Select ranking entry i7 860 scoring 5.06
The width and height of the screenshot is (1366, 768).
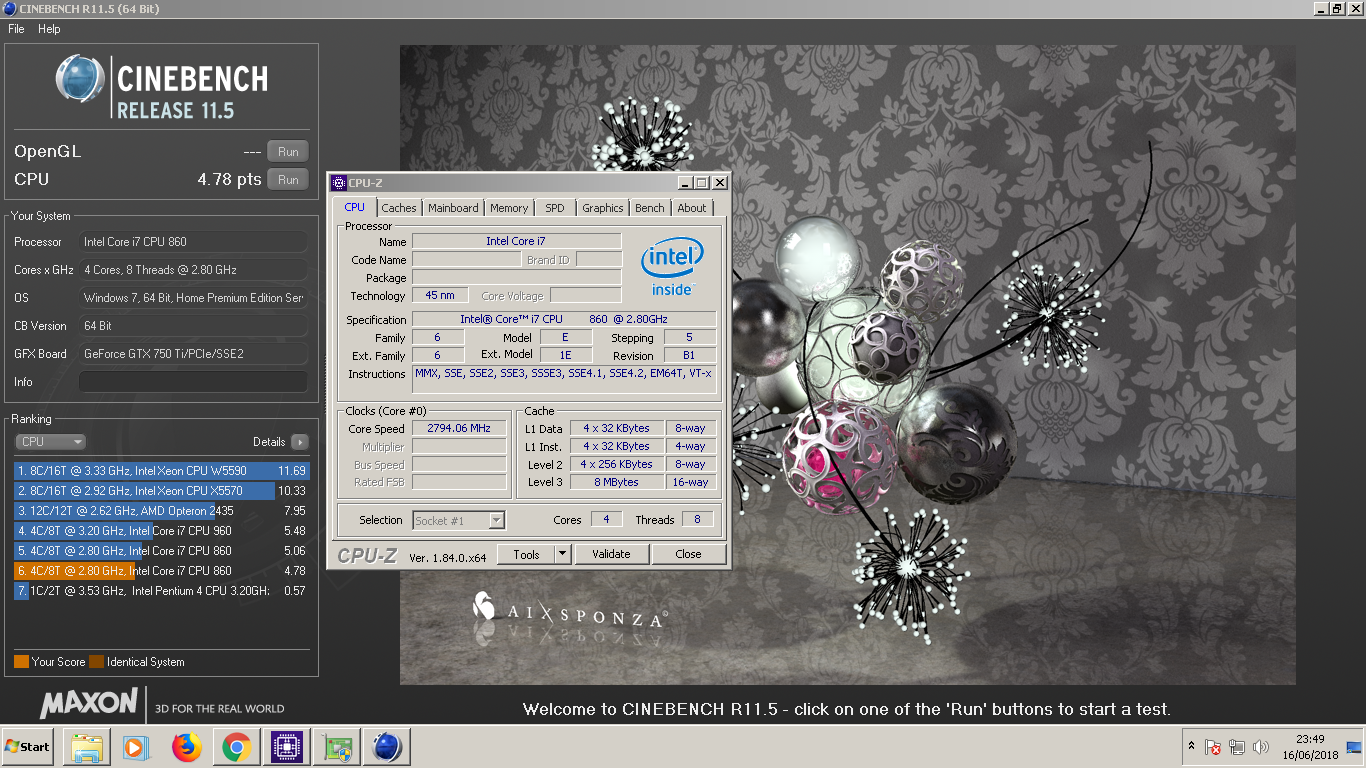(x=161, y=551)
